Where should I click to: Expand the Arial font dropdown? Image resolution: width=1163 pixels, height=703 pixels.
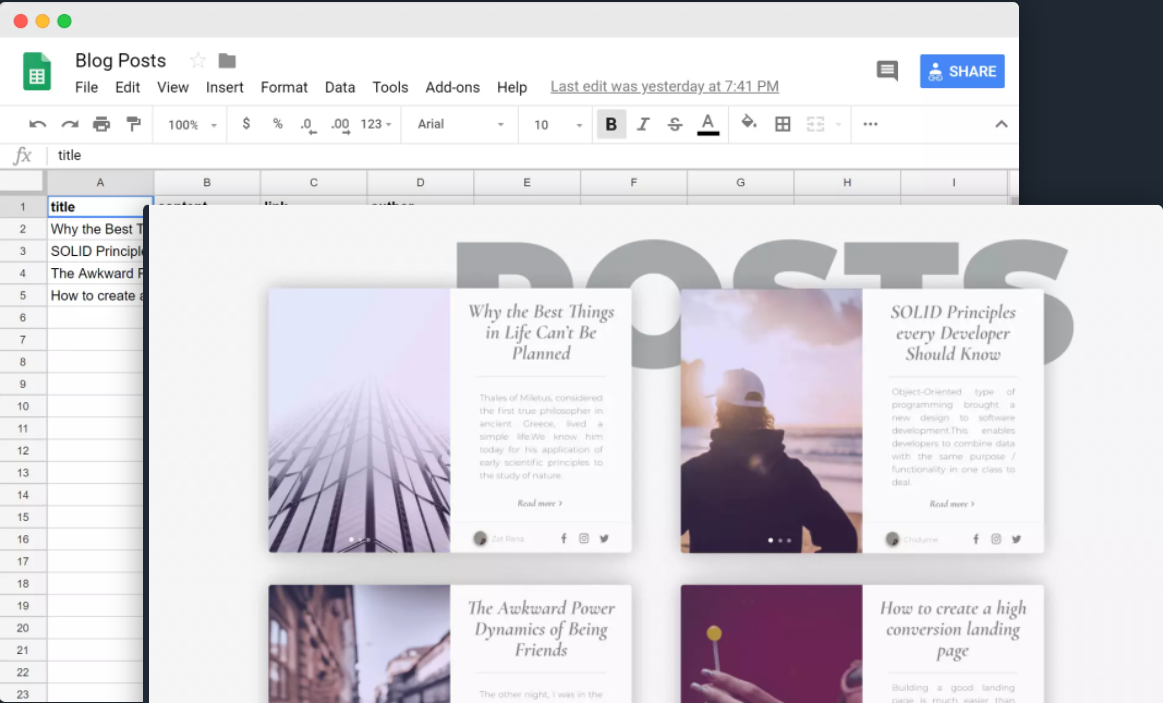click(x=461, y=124)
